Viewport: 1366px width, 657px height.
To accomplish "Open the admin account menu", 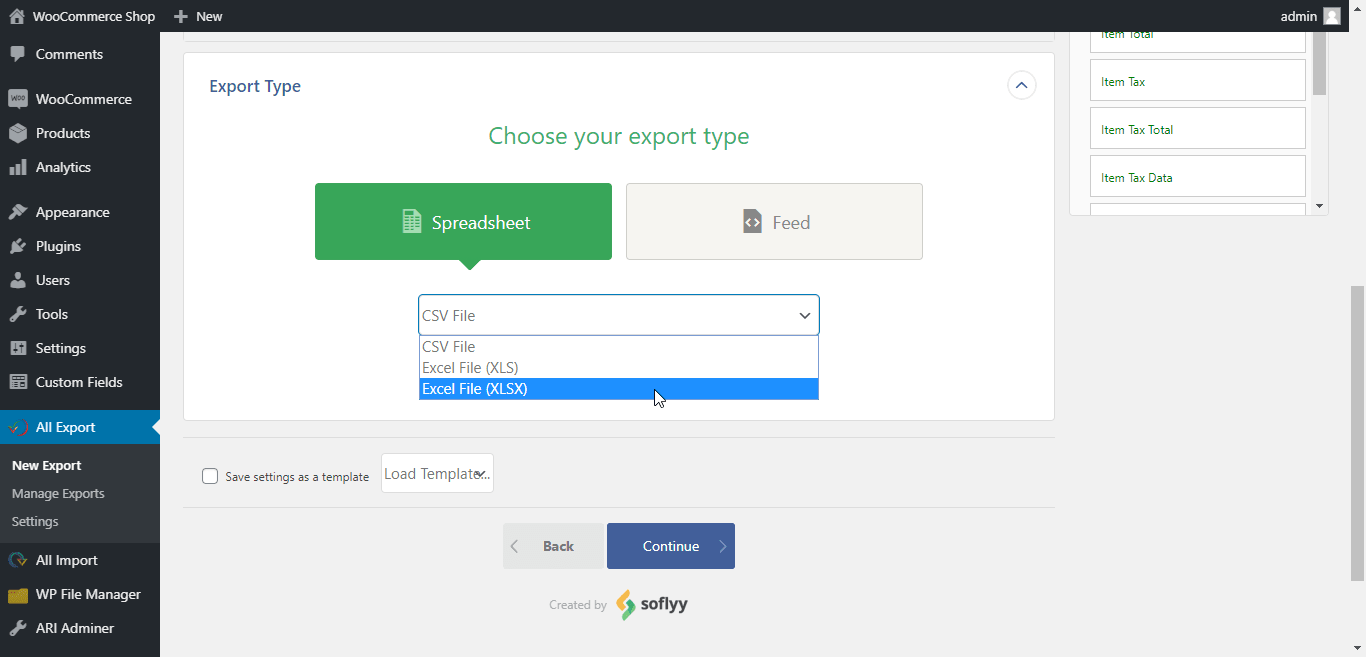I will (1310, 16).
